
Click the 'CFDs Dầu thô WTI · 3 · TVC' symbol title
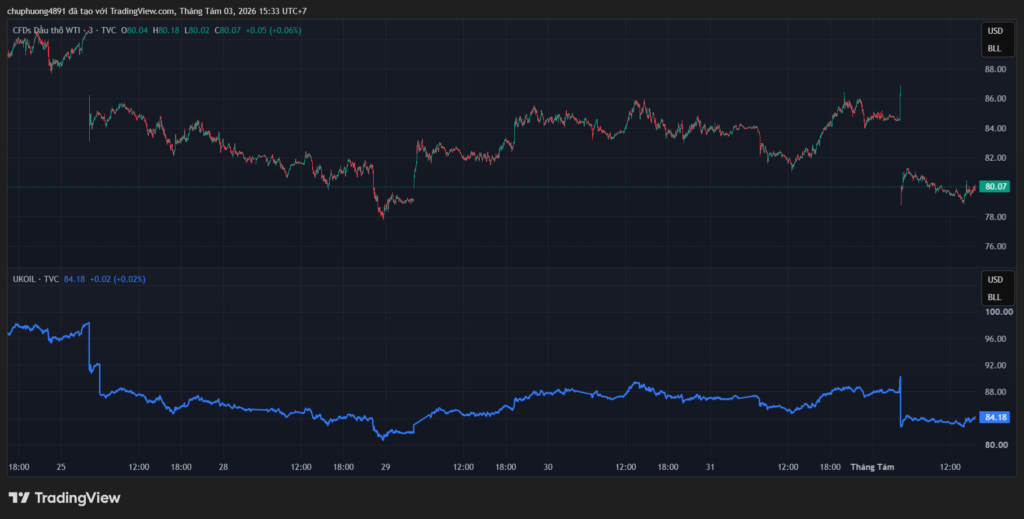pos(65,30)
